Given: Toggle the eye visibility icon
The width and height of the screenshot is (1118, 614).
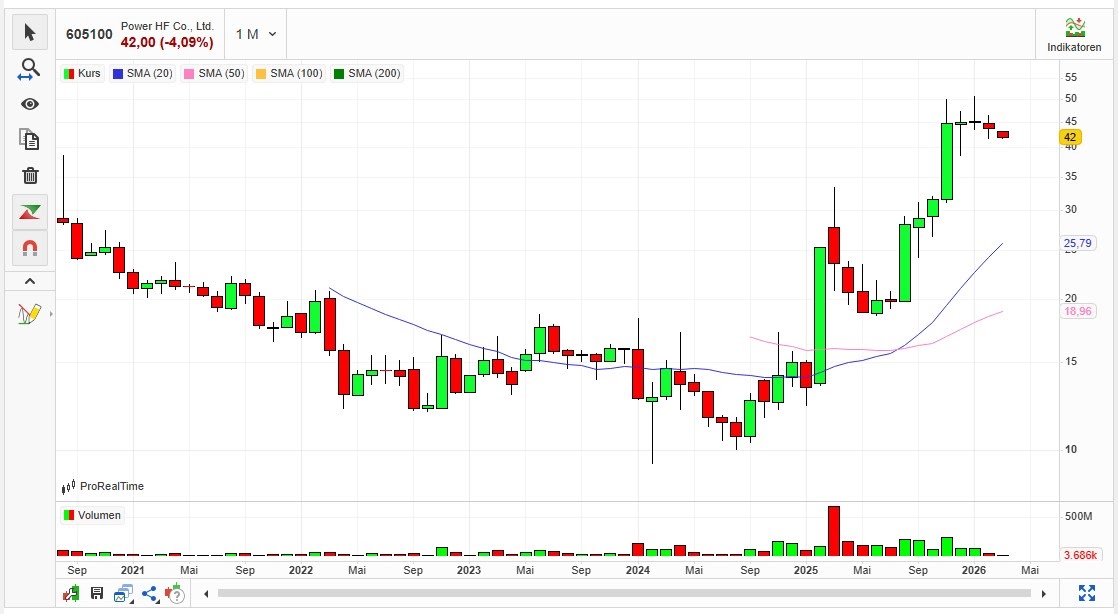Looking at the screenshot, I should coord(29,104).
